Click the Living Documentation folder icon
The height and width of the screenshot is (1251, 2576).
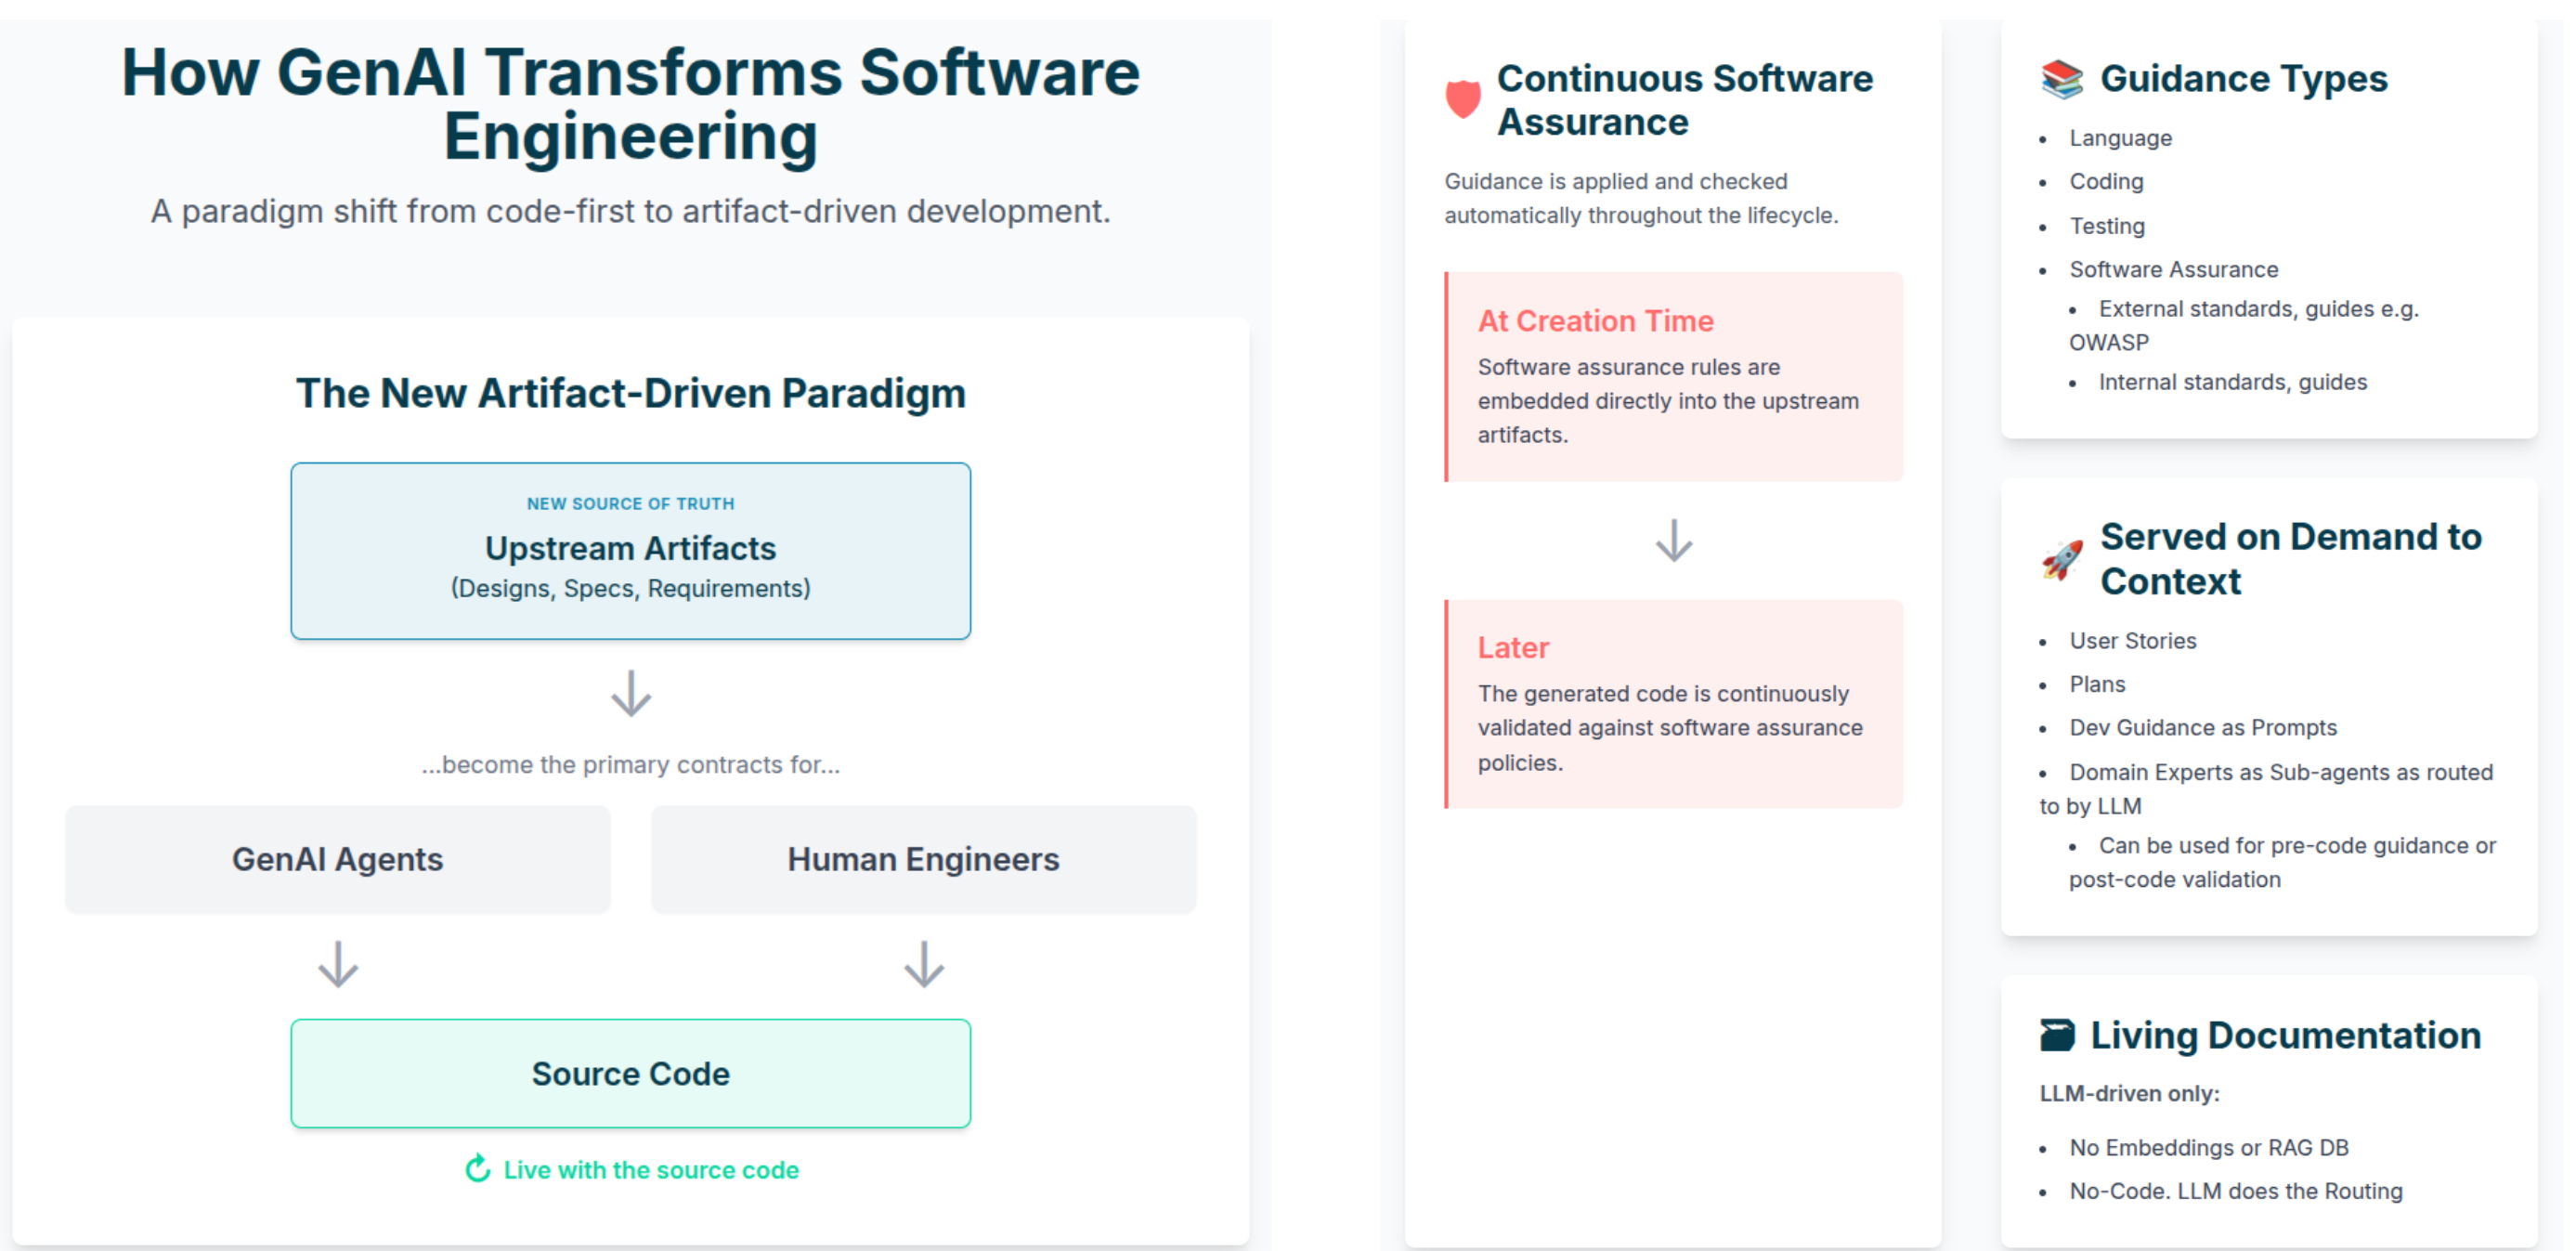pyautogui.click(x=2056, y=1035)
